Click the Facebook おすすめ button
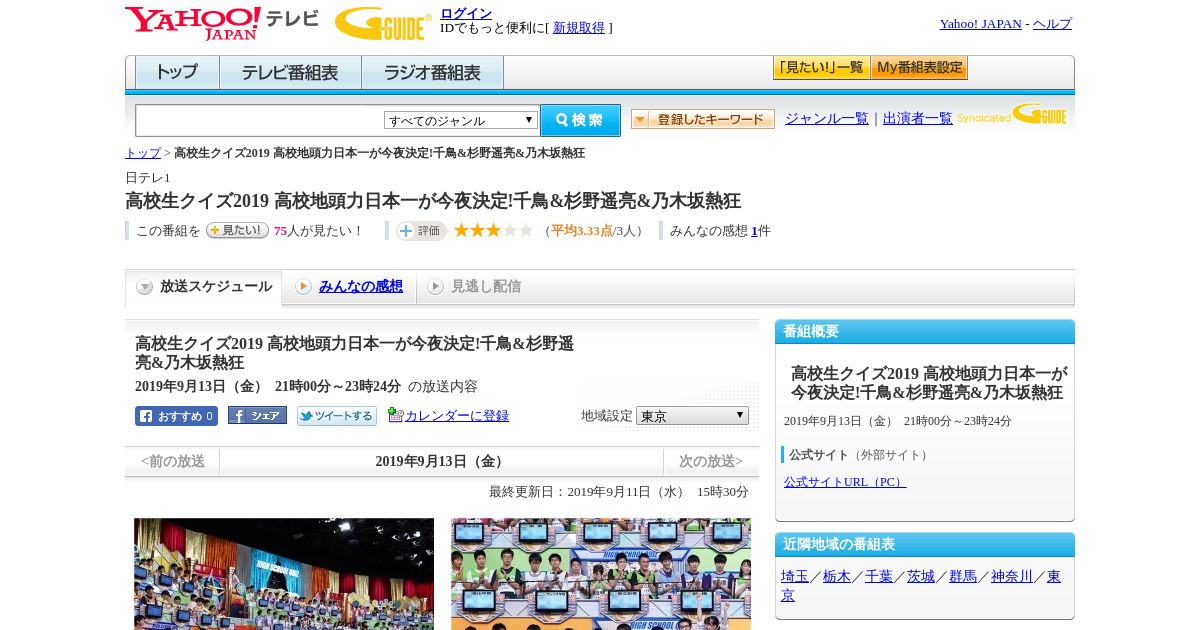The width and height of the screenshot is (1200, 630). point(176,416)
